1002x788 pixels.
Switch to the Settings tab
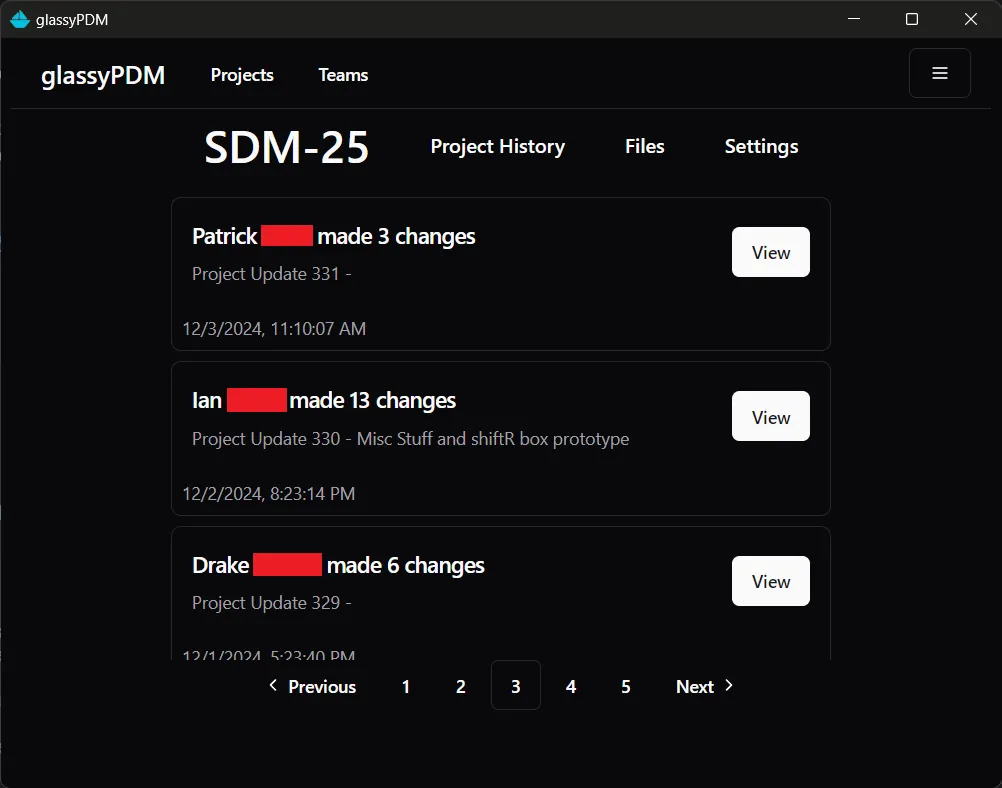(760, 147)
